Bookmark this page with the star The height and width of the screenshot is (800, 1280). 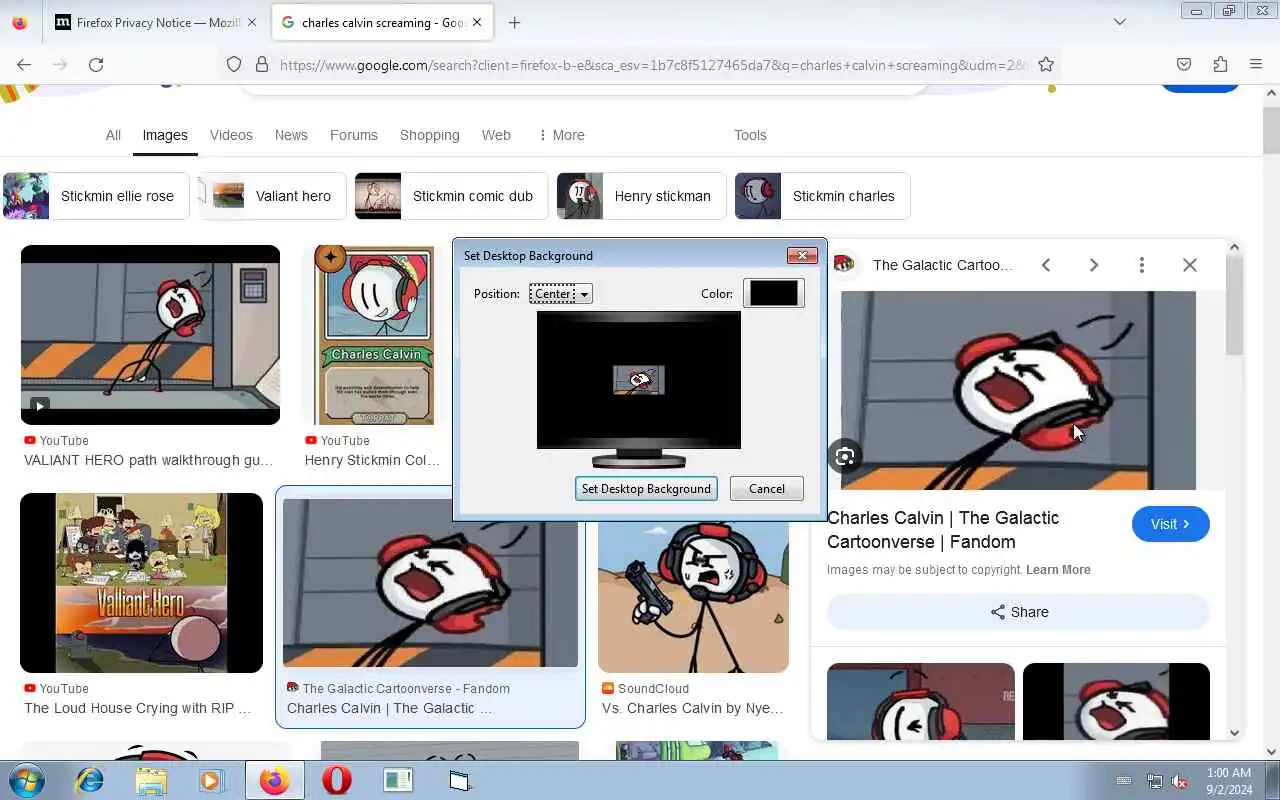coord(1046,64)
